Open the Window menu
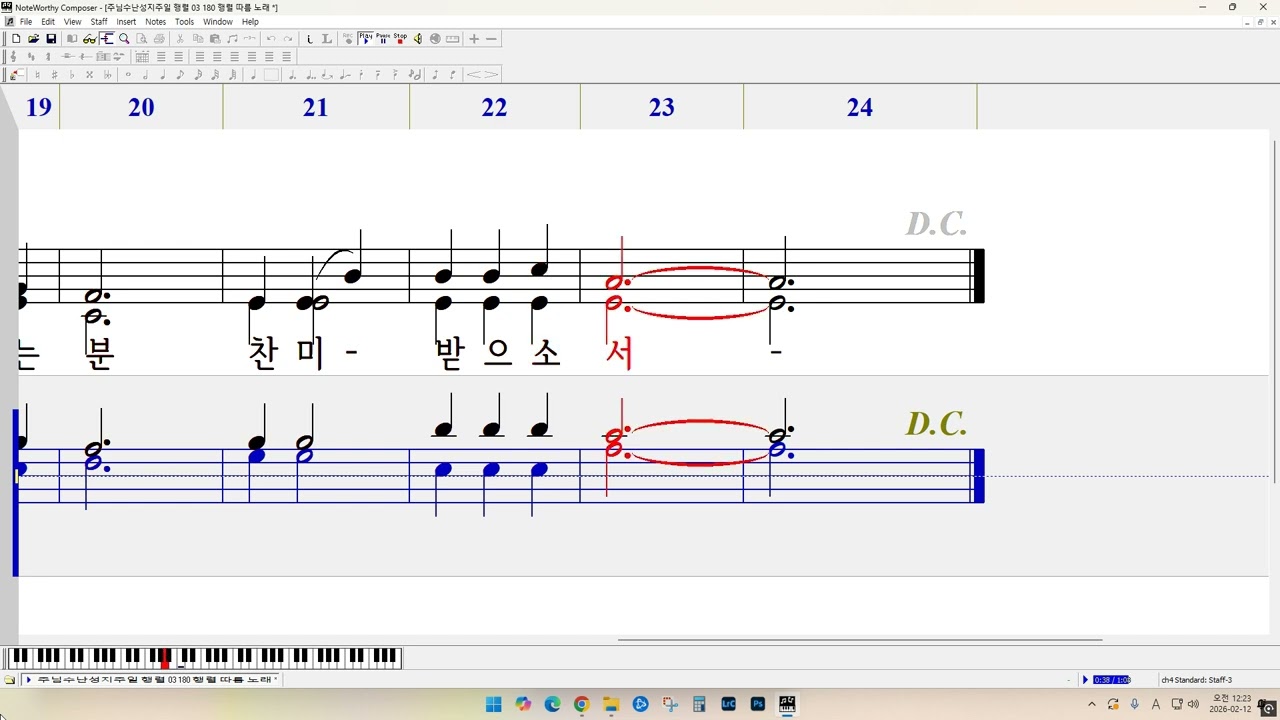 (x=218, y=21)
